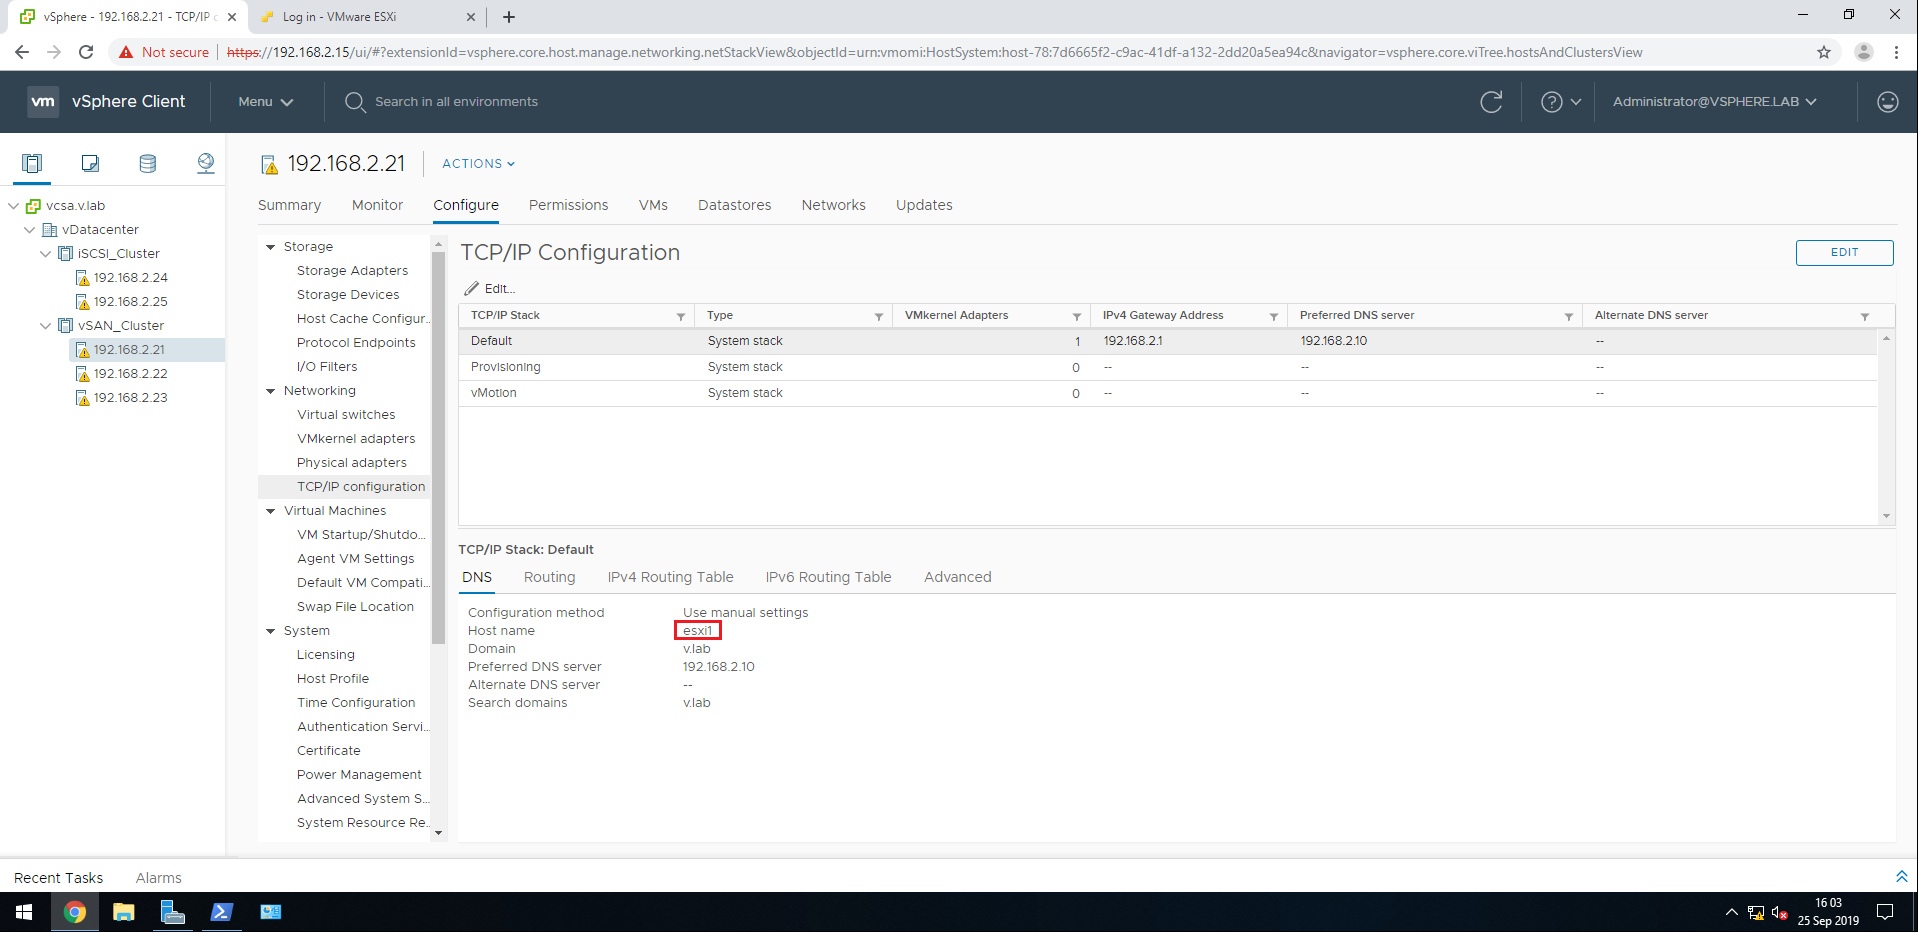
Task: Open the vMotion stack row
Action: pyautogui.click(x=494, y=392)
